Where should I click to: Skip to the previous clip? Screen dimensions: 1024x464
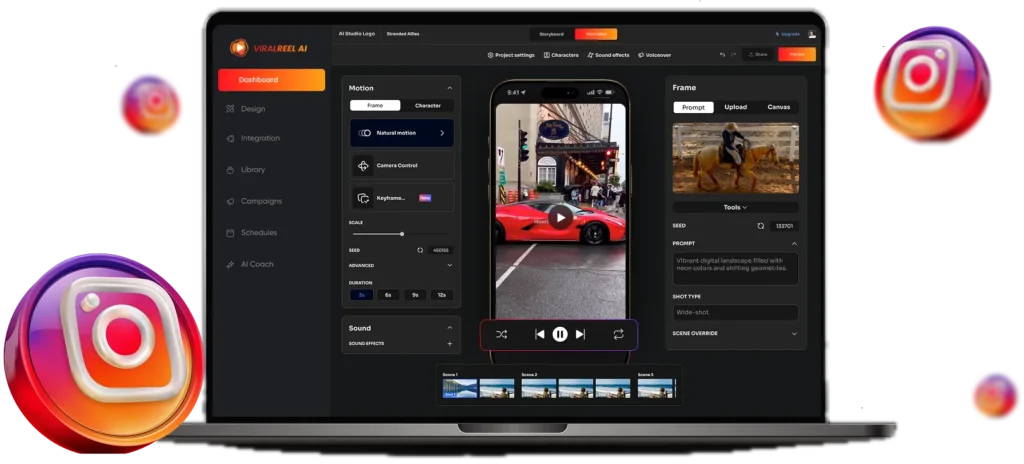pyautogui.click(x=539, y=335)
